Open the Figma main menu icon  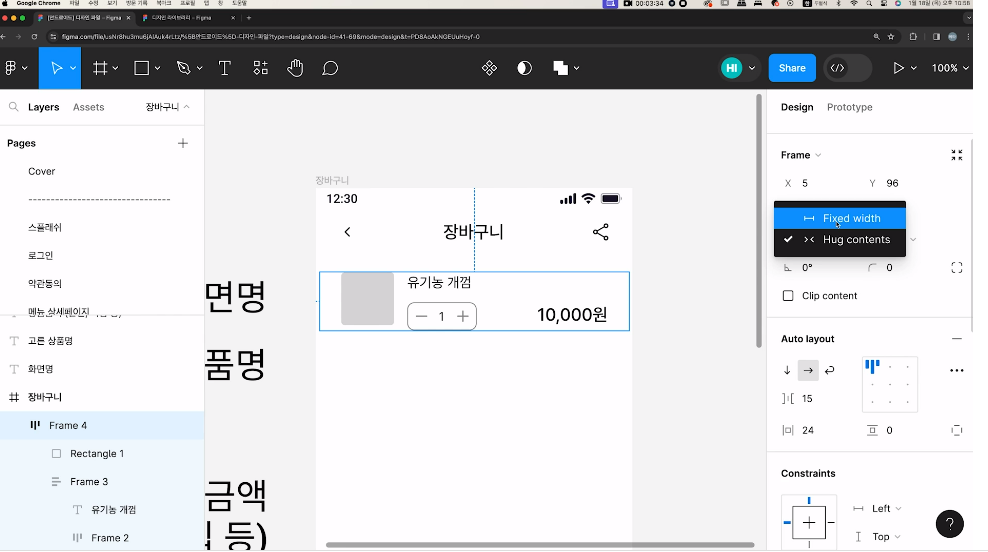[11, 68]
